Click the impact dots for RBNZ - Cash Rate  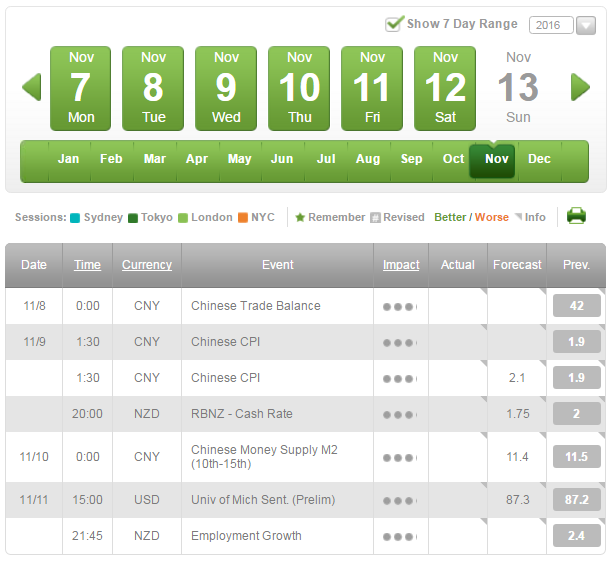[400, 414]
